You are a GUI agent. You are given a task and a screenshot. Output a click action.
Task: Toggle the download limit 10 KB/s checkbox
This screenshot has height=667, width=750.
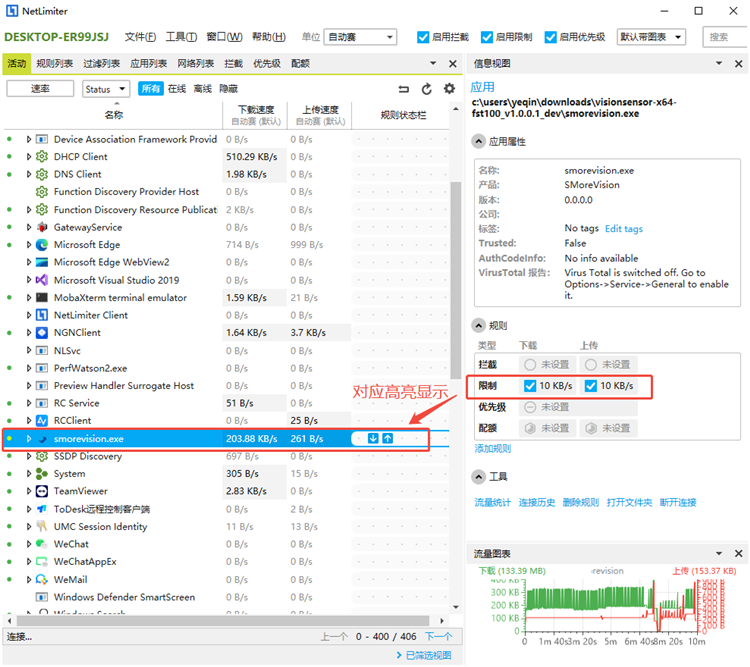pos(530,386)
